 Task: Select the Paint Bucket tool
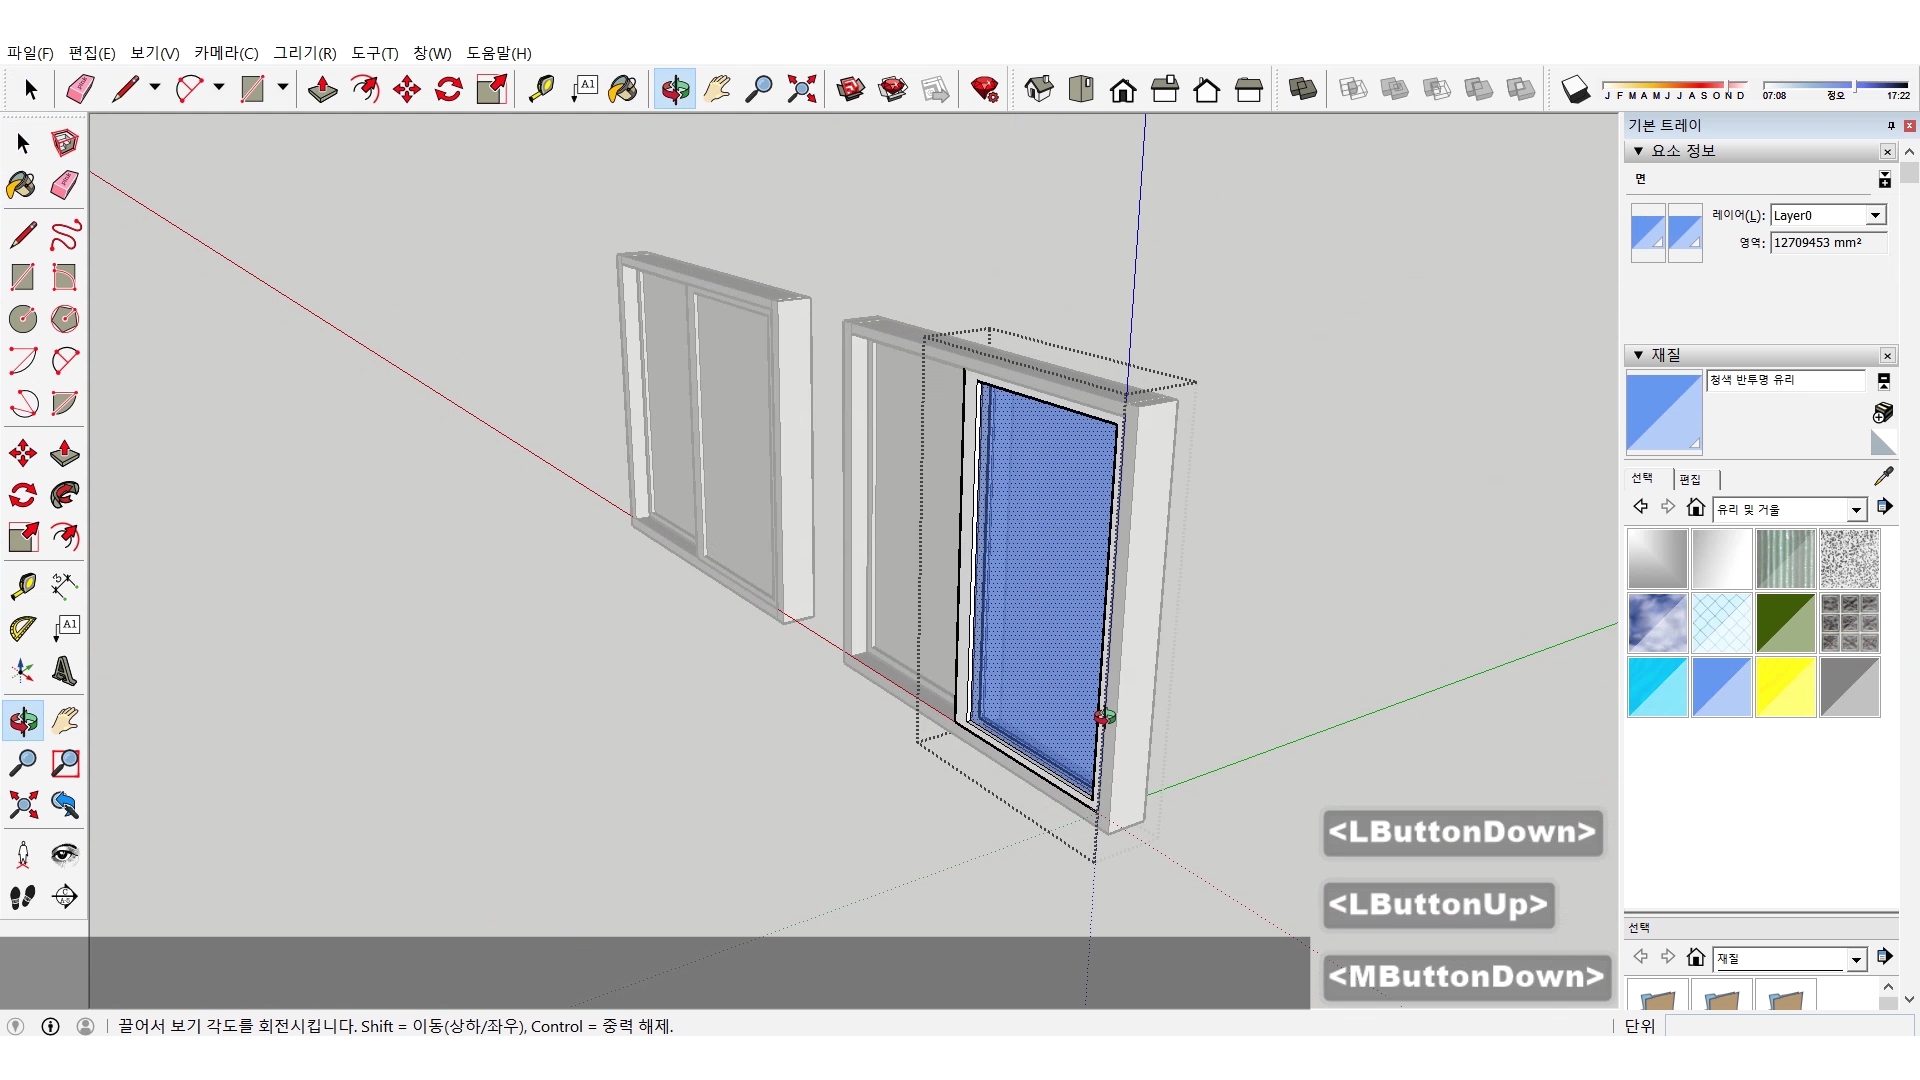pos(22,185)
